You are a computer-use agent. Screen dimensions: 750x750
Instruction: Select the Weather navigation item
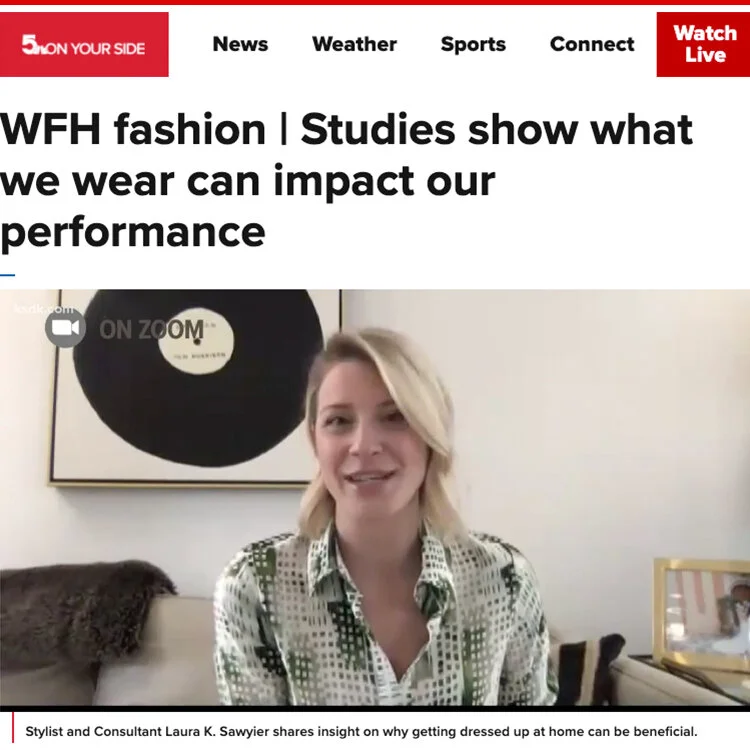tap(354, 44)
